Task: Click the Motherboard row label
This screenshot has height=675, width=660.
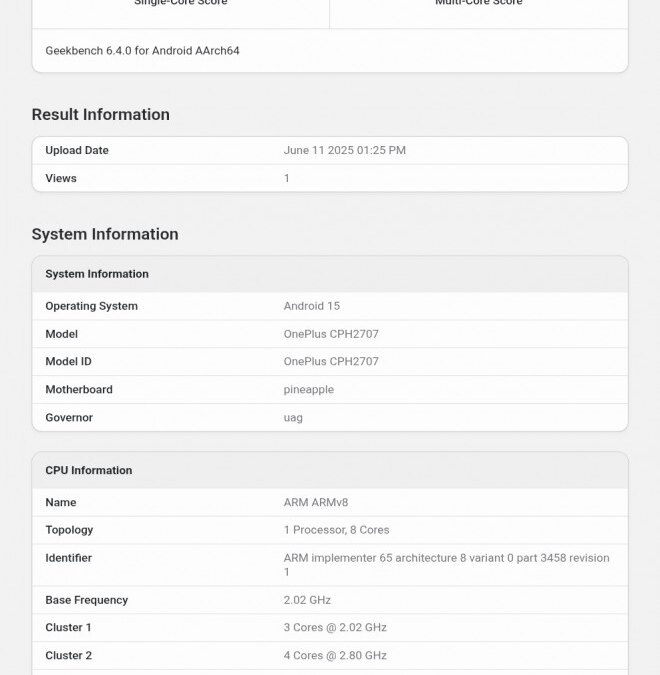Action: 79,390
